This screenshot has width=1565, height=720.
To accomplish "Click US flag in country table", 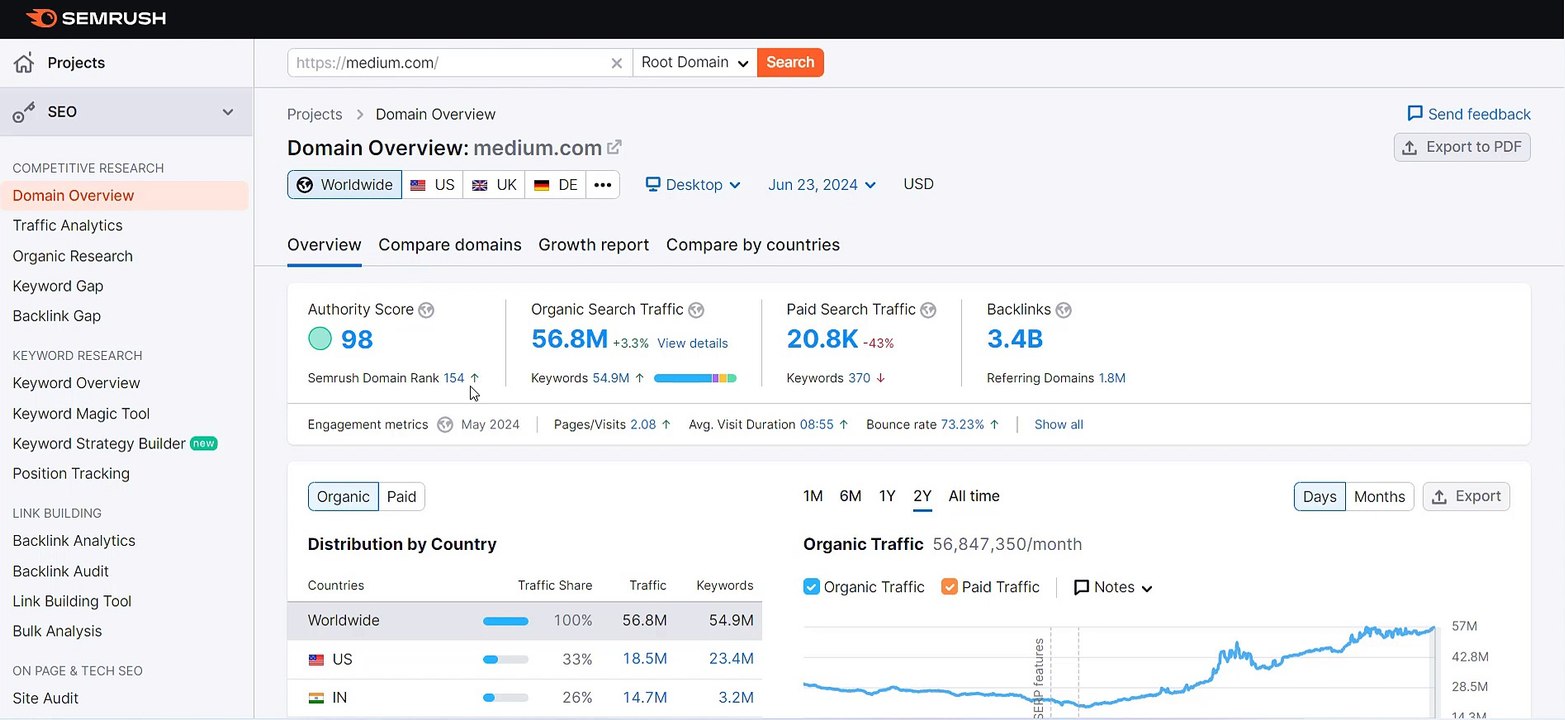I will (316, 660).
